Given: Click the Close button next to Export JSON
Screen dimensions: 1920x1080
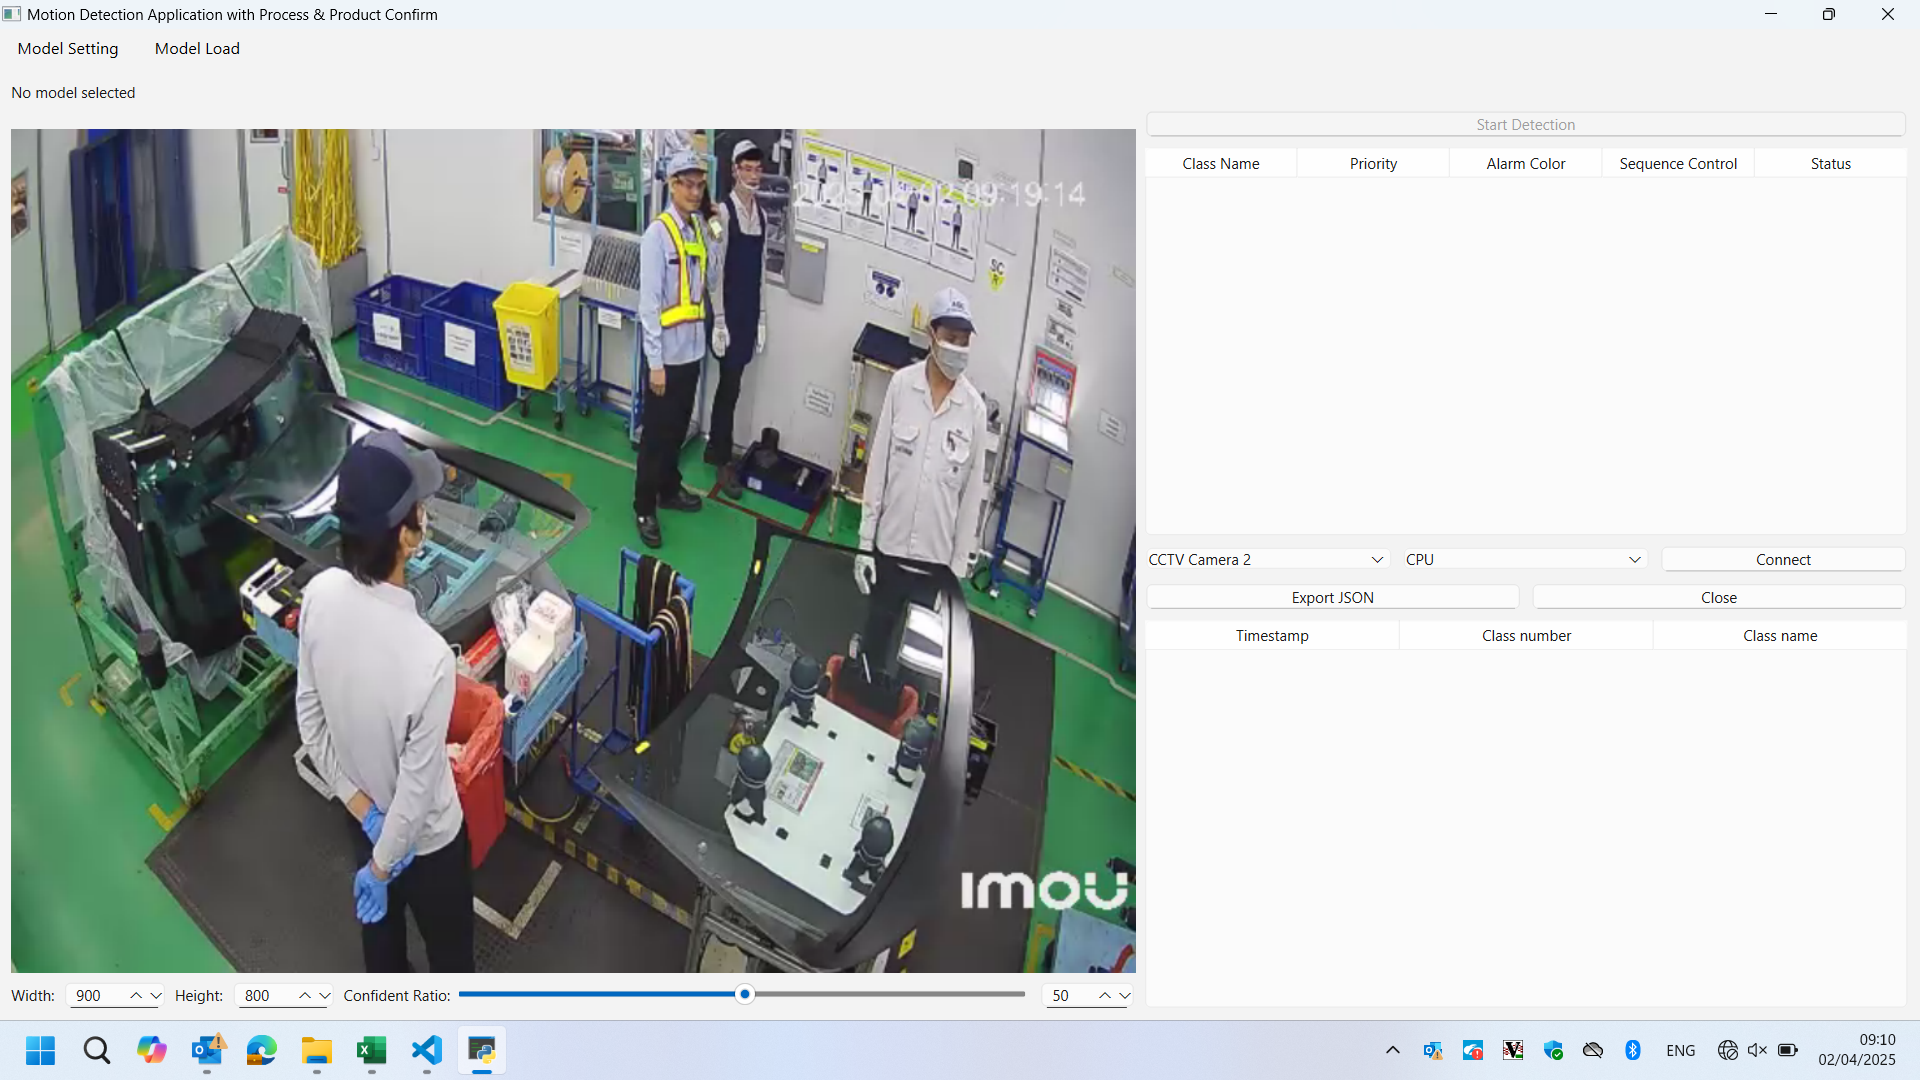Looking at the screenshot, I should click(1718, 597).
